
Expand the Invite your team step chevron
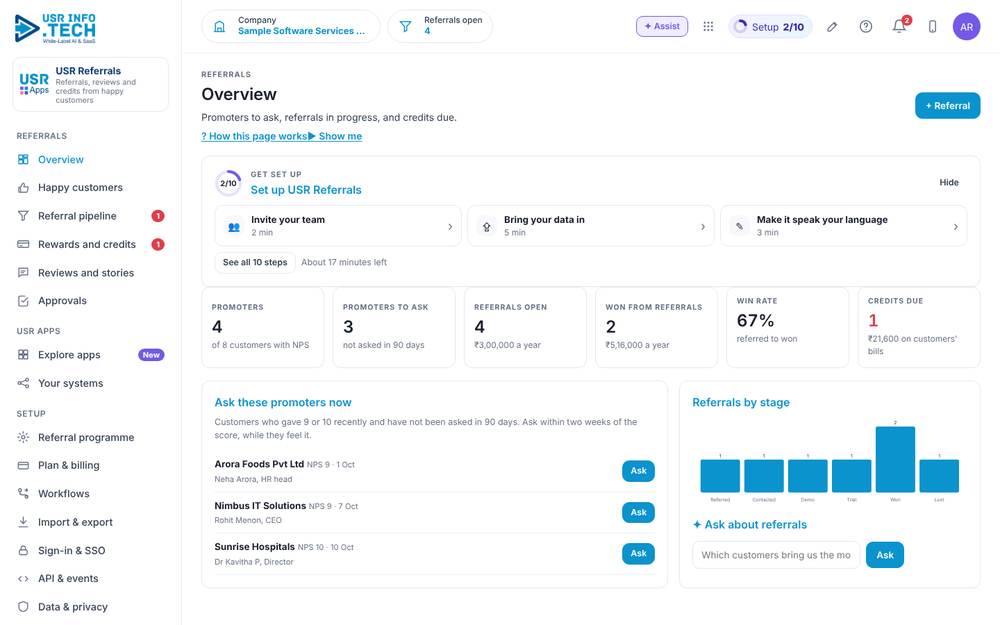pos(450,226)
